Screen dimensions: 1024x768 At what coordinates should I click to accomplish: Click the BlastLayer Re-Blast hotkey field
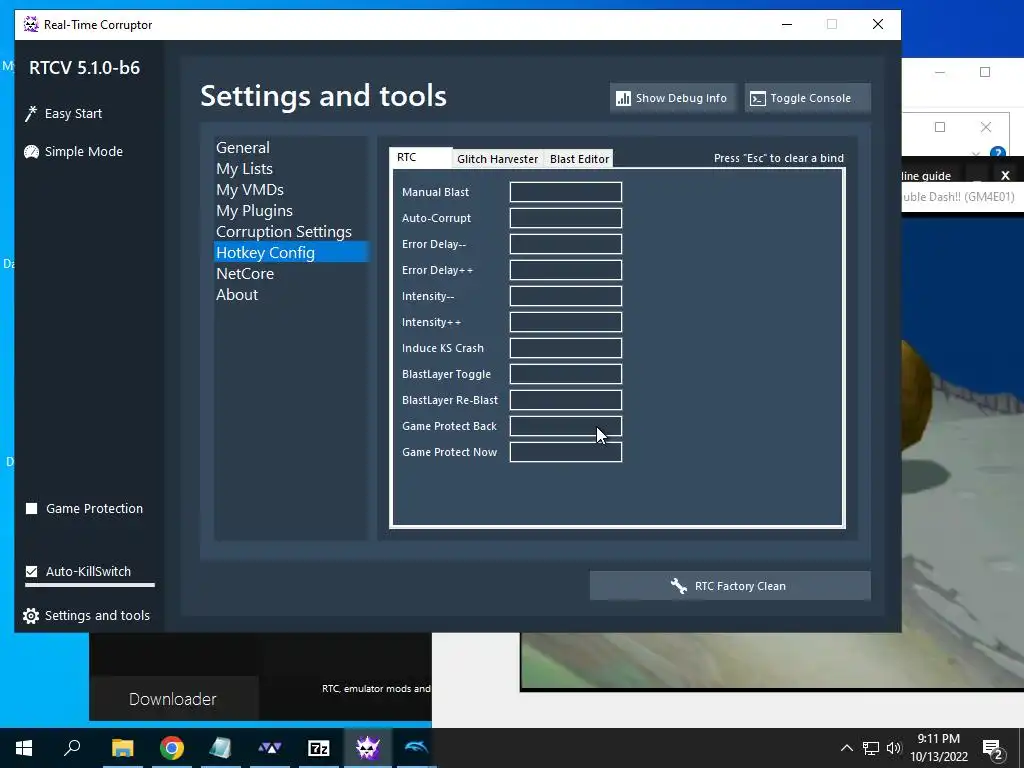pos(566,400)
